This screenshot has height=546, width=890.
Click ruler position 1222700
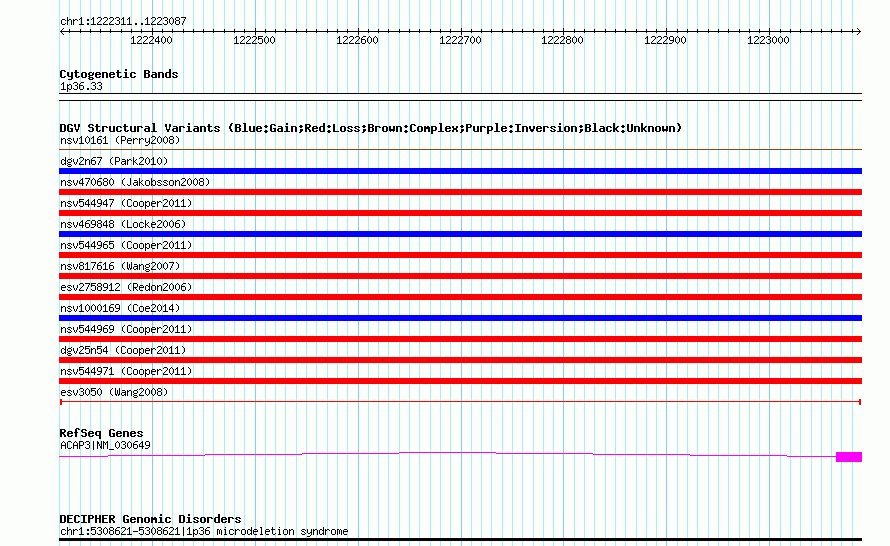click(460, 40)
